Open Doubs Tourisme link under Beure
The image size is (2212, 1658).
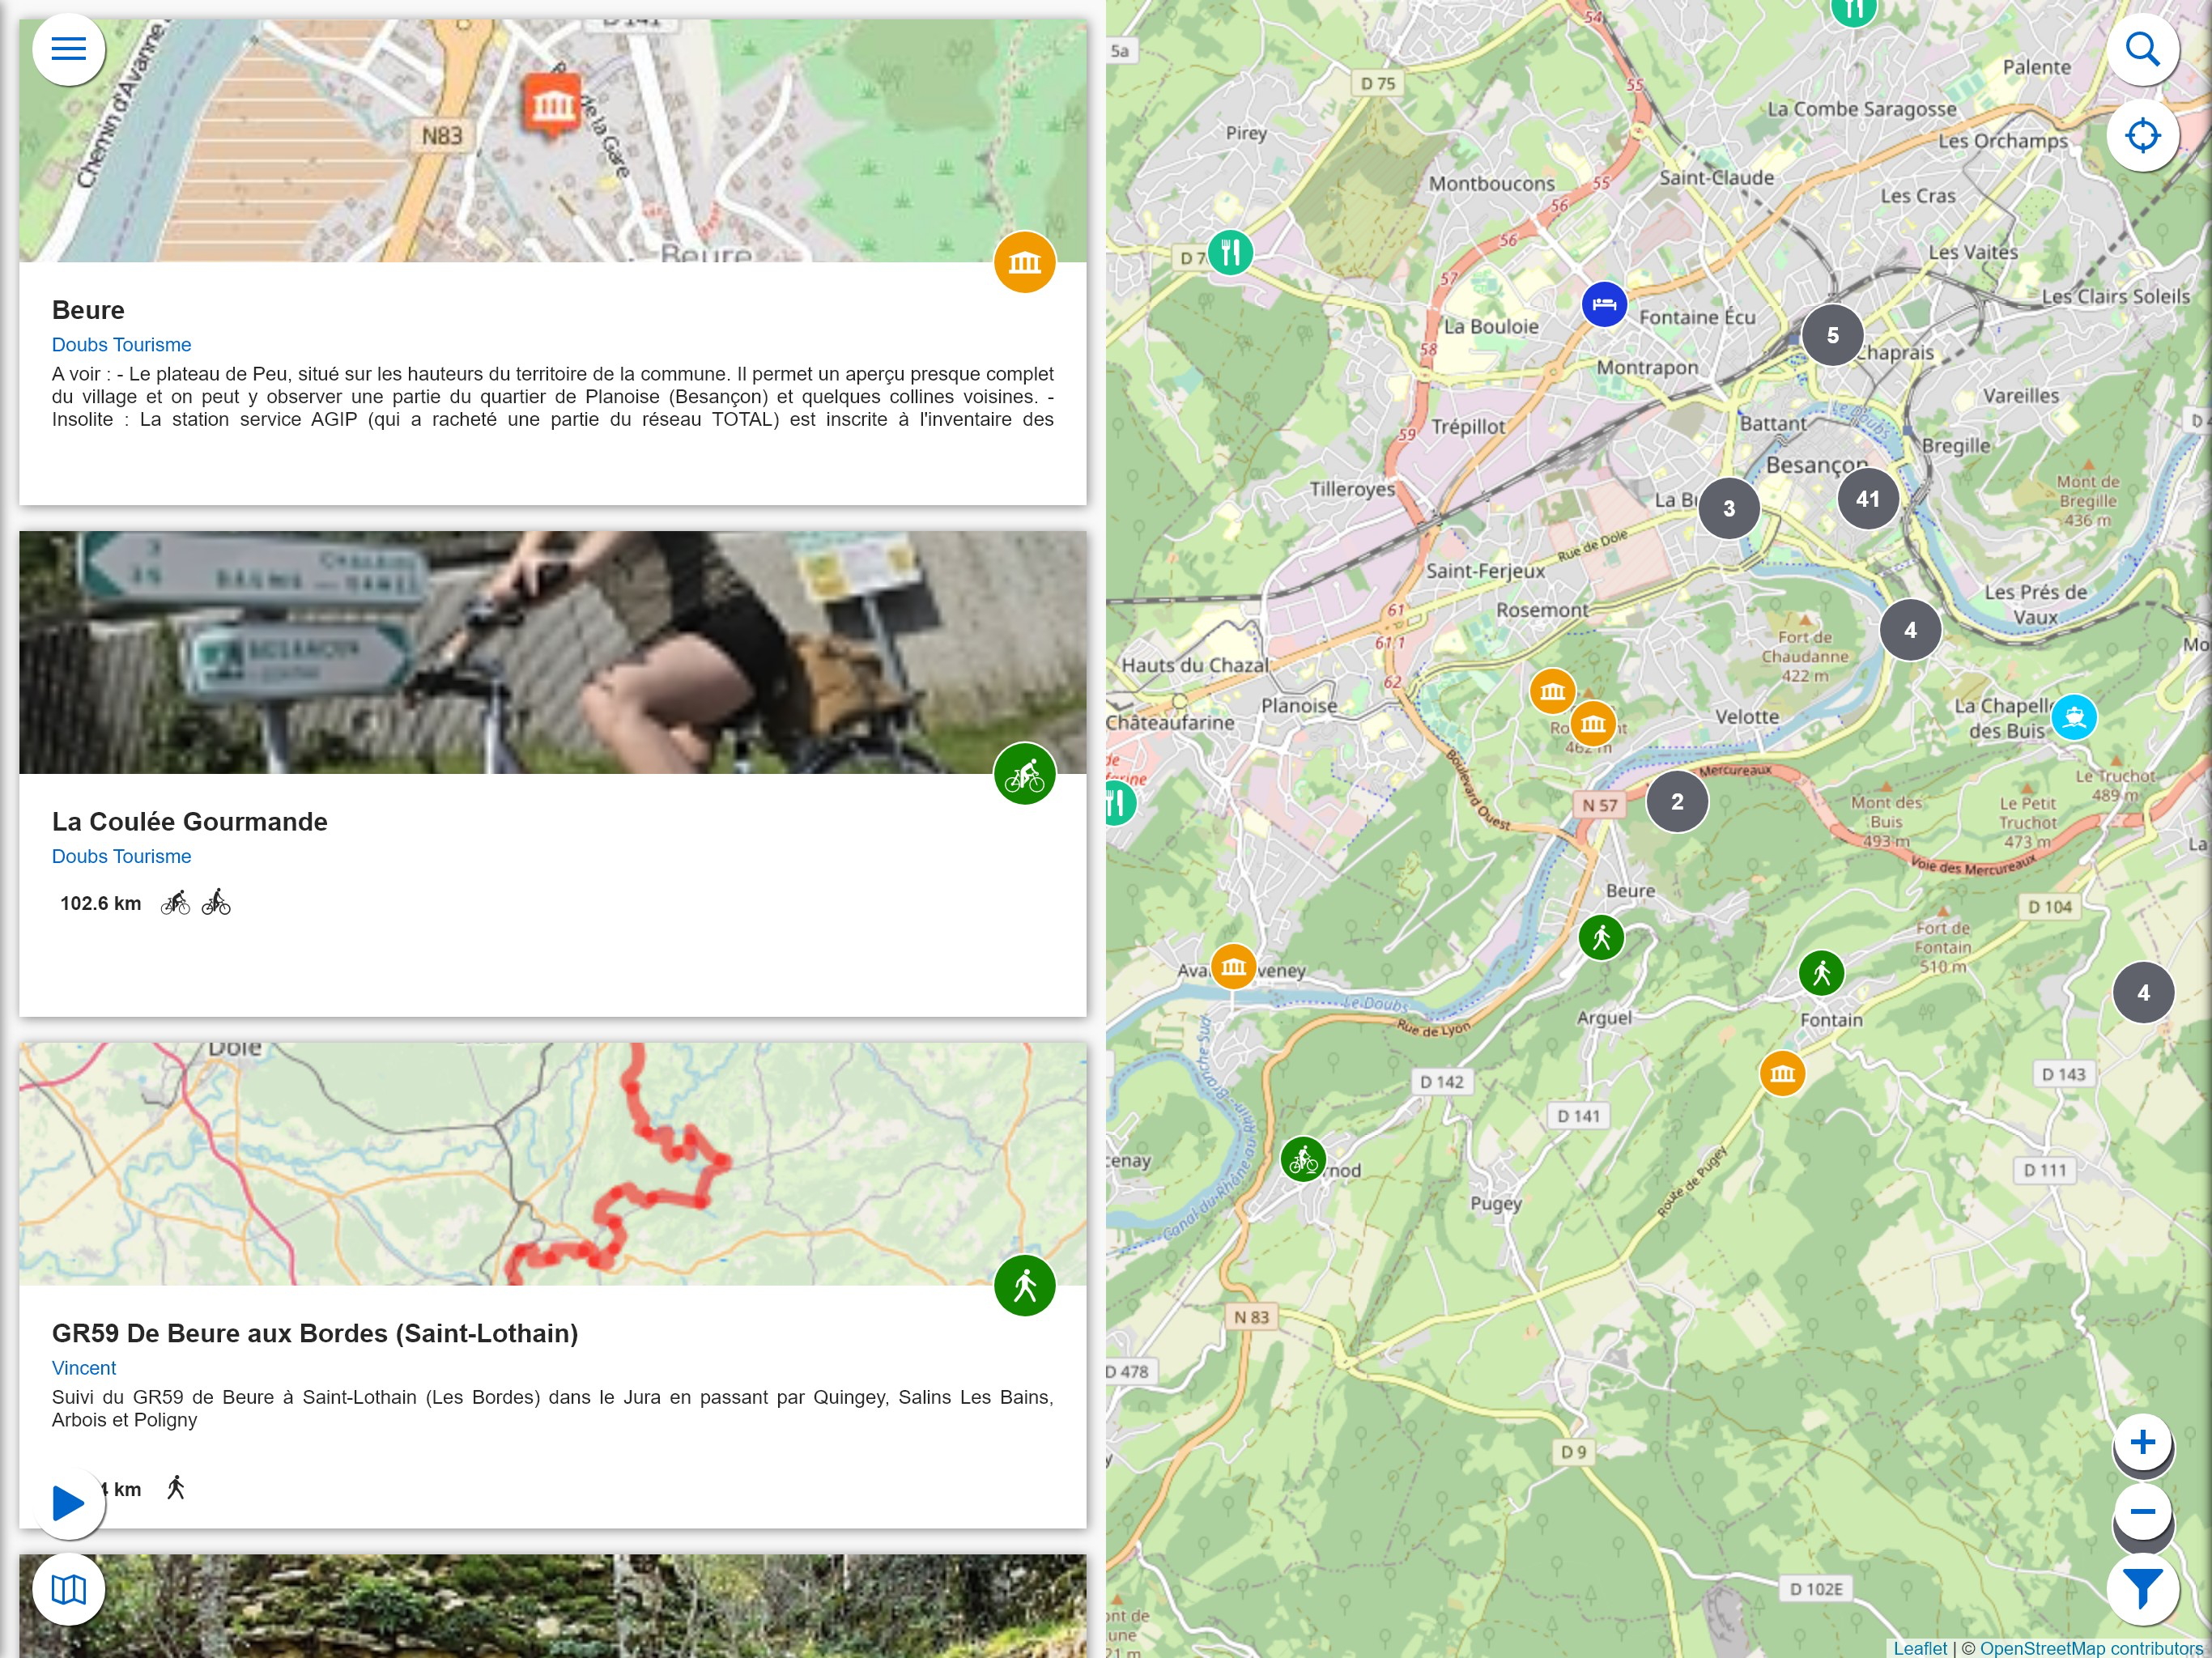pos(121,345)
